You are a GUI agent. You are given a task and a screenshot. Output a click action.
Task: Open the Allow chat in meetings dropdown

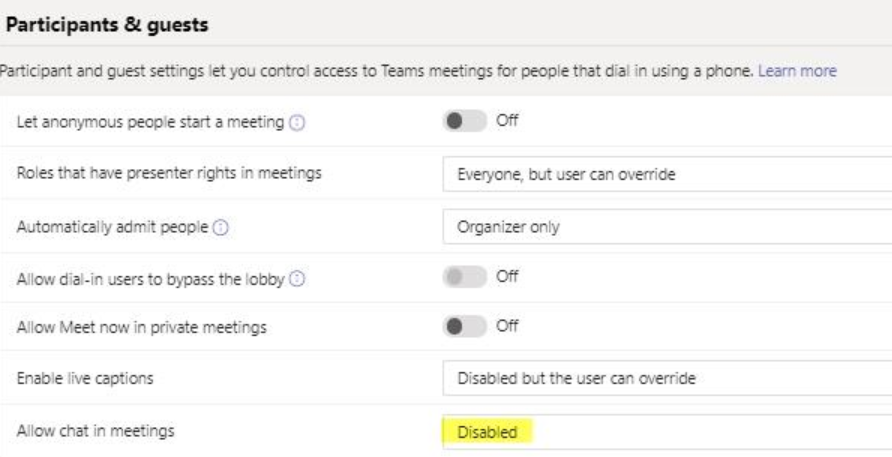pyautogui.click(x=666, y=432)
